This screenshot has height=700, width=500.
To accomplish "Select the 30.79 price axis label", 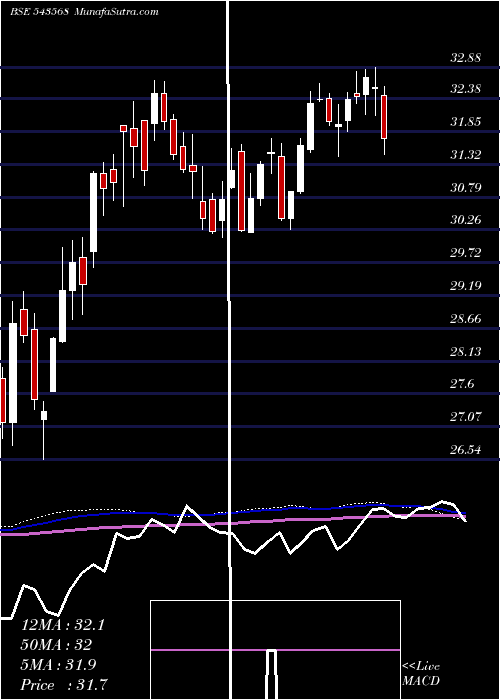I will point(466,188).
